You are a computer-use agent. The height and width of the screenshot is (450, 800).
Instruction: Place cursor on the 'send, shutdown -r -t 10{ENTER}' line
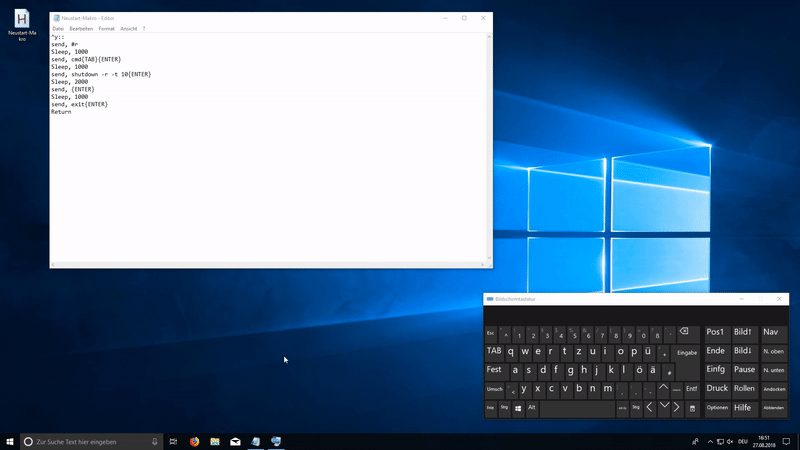[x=101, y=74]
